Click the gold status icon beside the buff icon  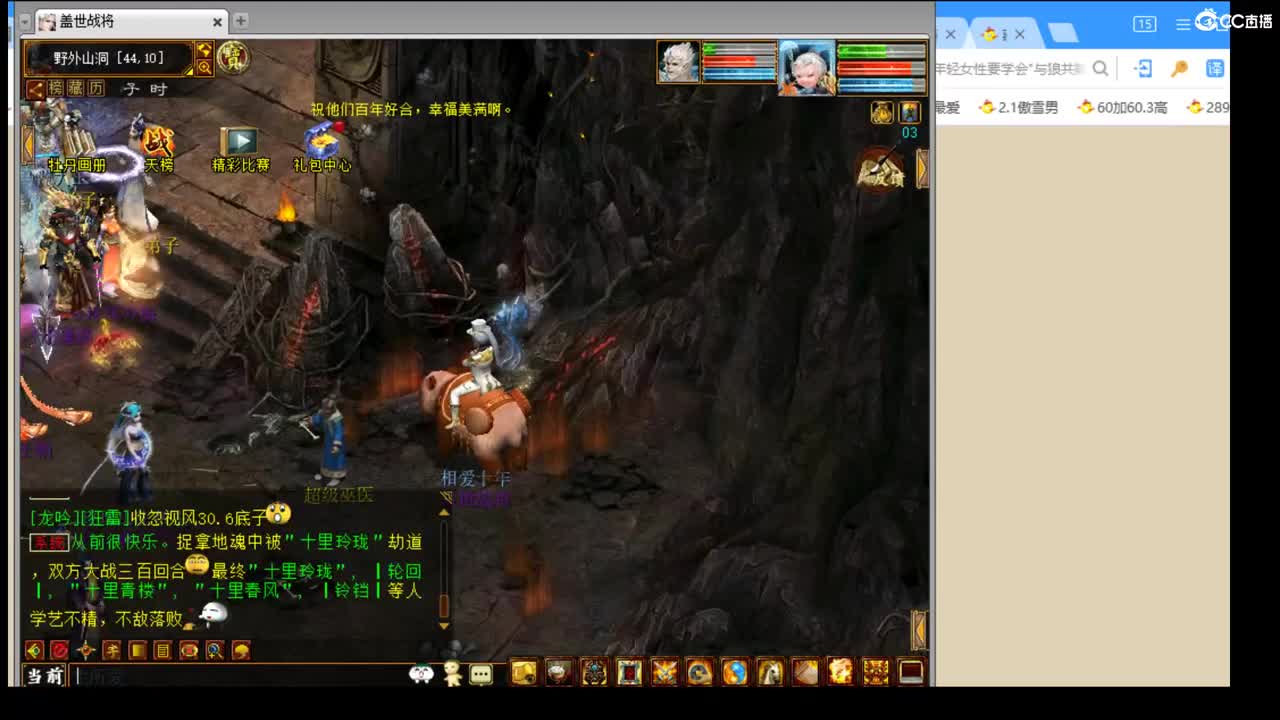pyautogui.click(x=882, y=112)
